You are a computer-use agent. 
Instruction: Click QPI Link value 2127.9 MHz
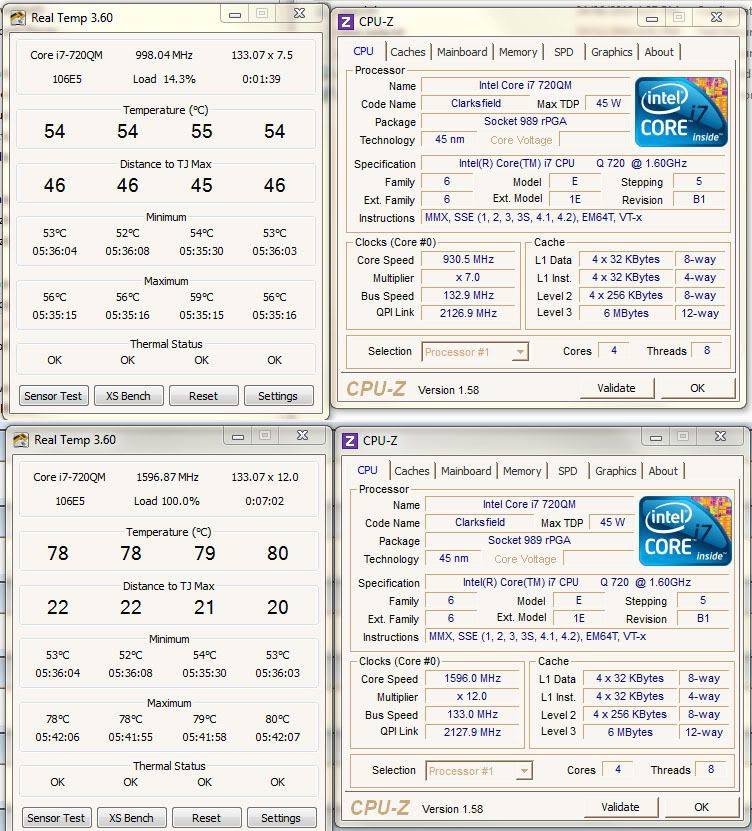(x=473, y=732)
